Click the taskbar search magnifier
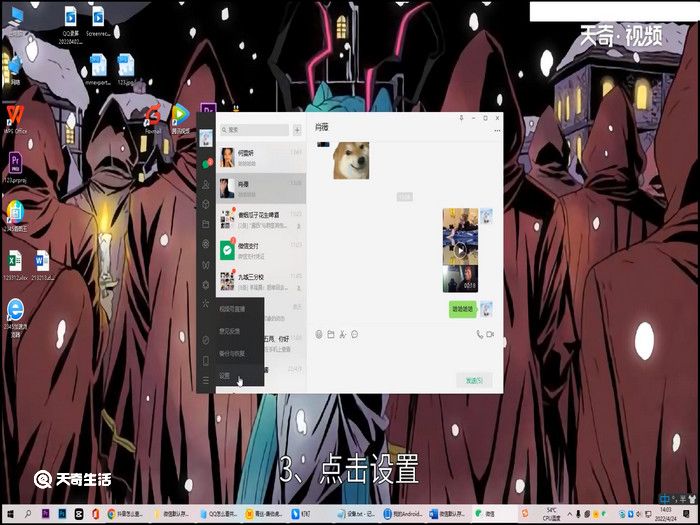Image resolution: width=700 pixels, height=525 pixels. pyautogui.click(x=27, y=514)
